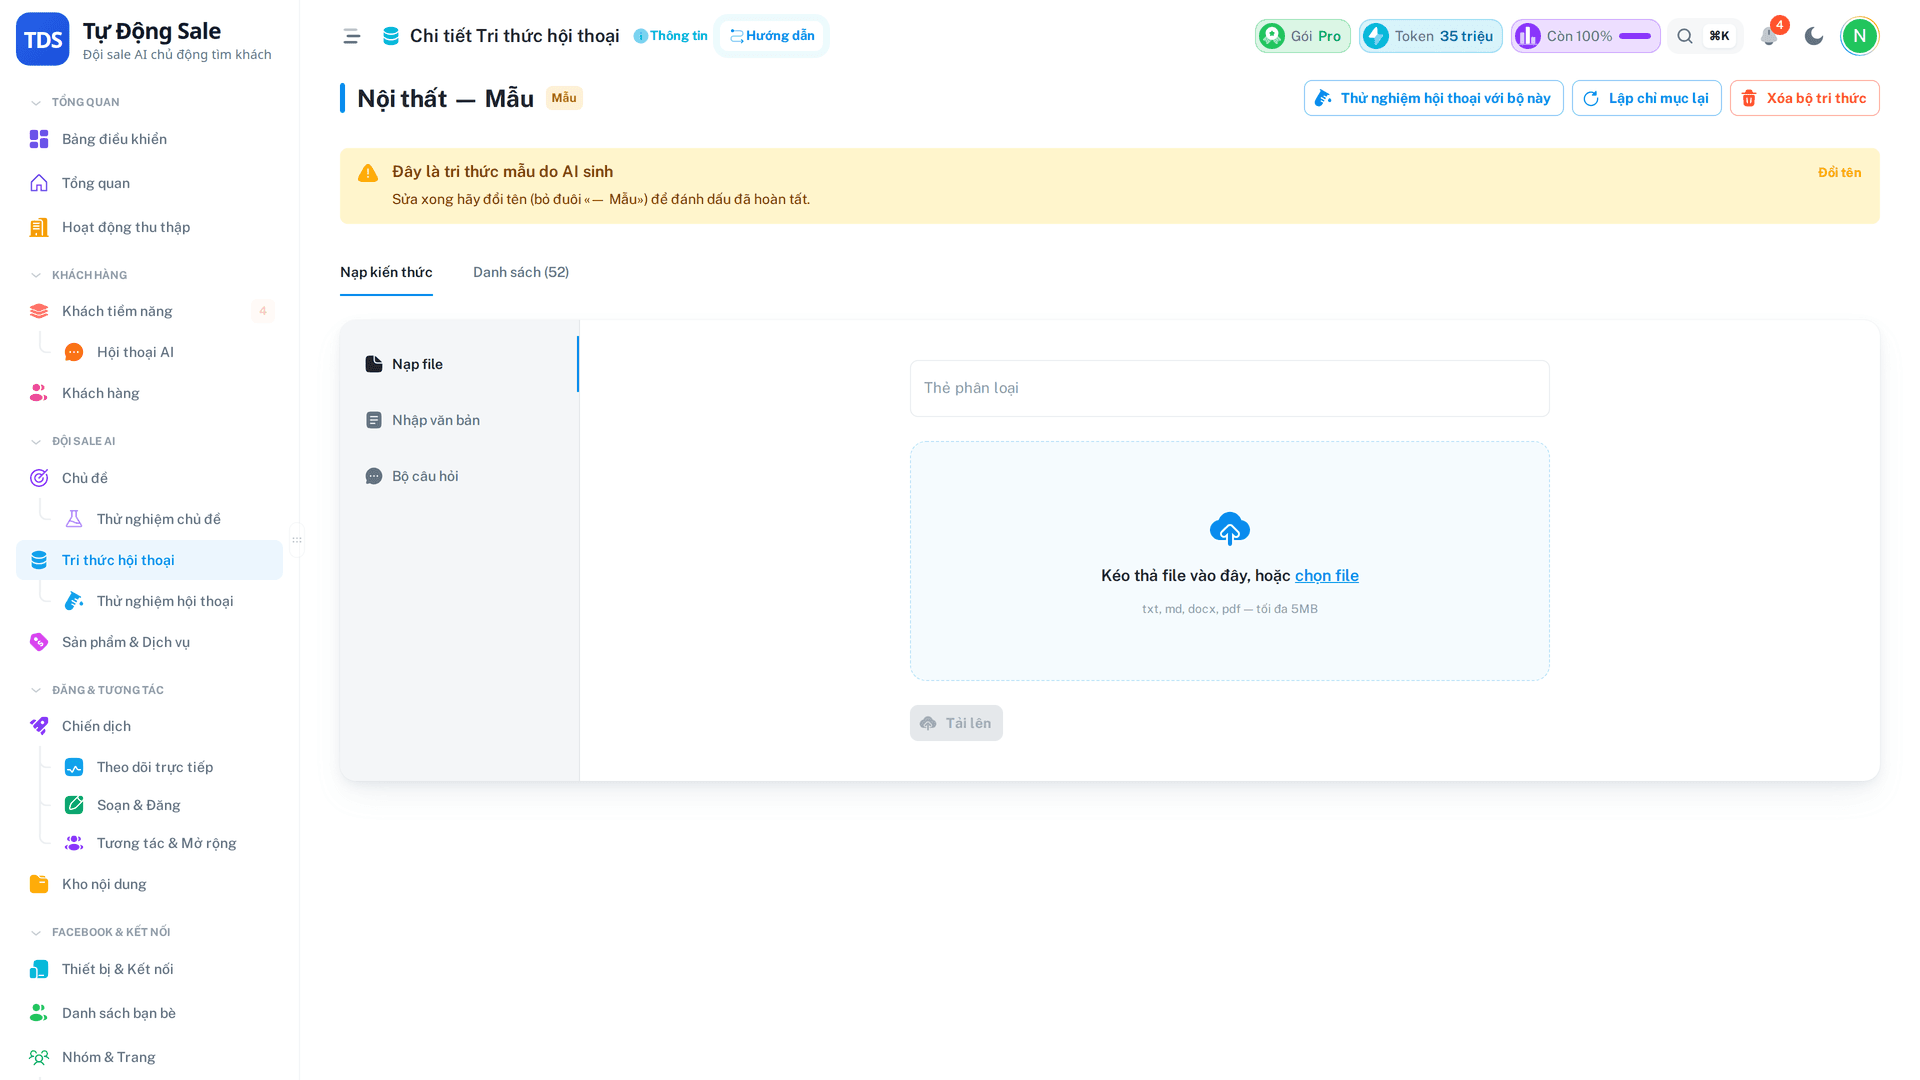Focus the Thẻ phân loại input field
The height and width of the screenshot is (1080, 1920).
(x=1229, y=388)
